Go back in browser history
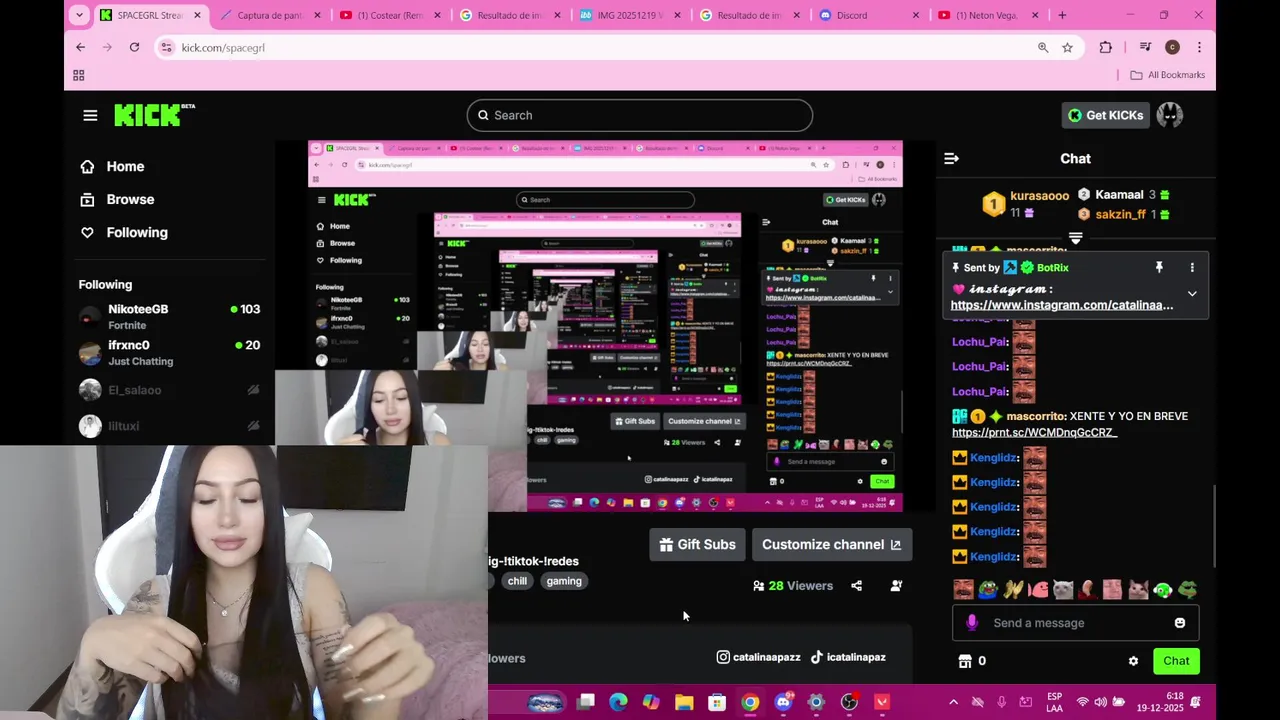Viewport: 1280px width, 720px height. coord(81,47)
